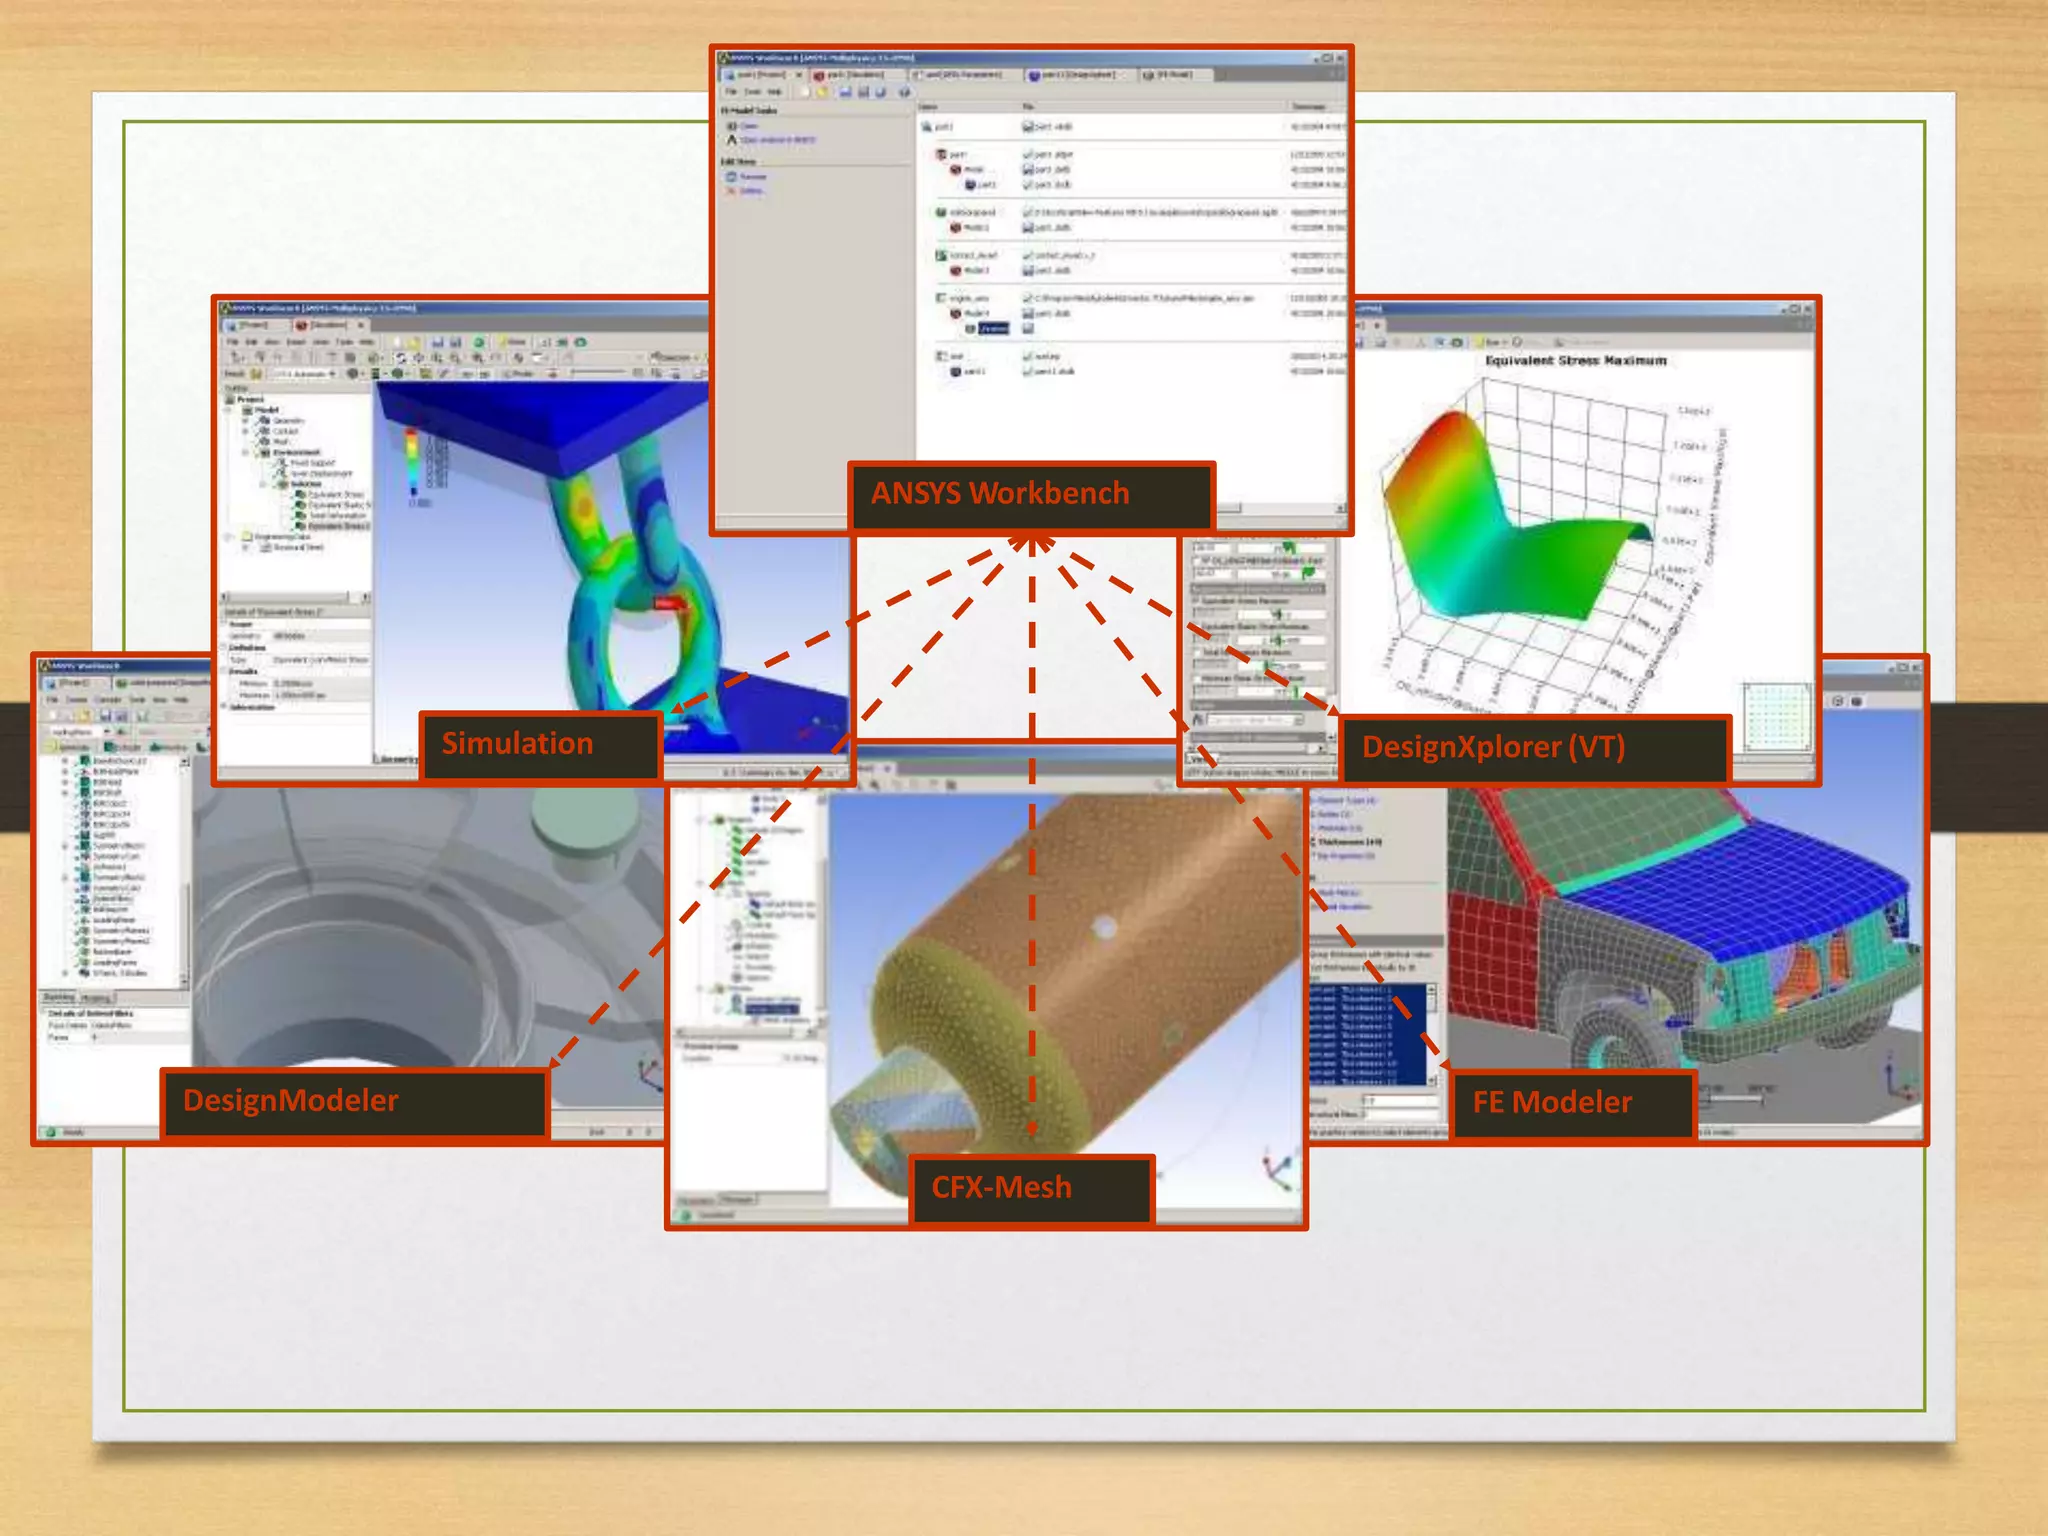Click the Delete link in the Workbench sidebar
Viewport: 2048px width, 1536px height.
pos(751,190)
